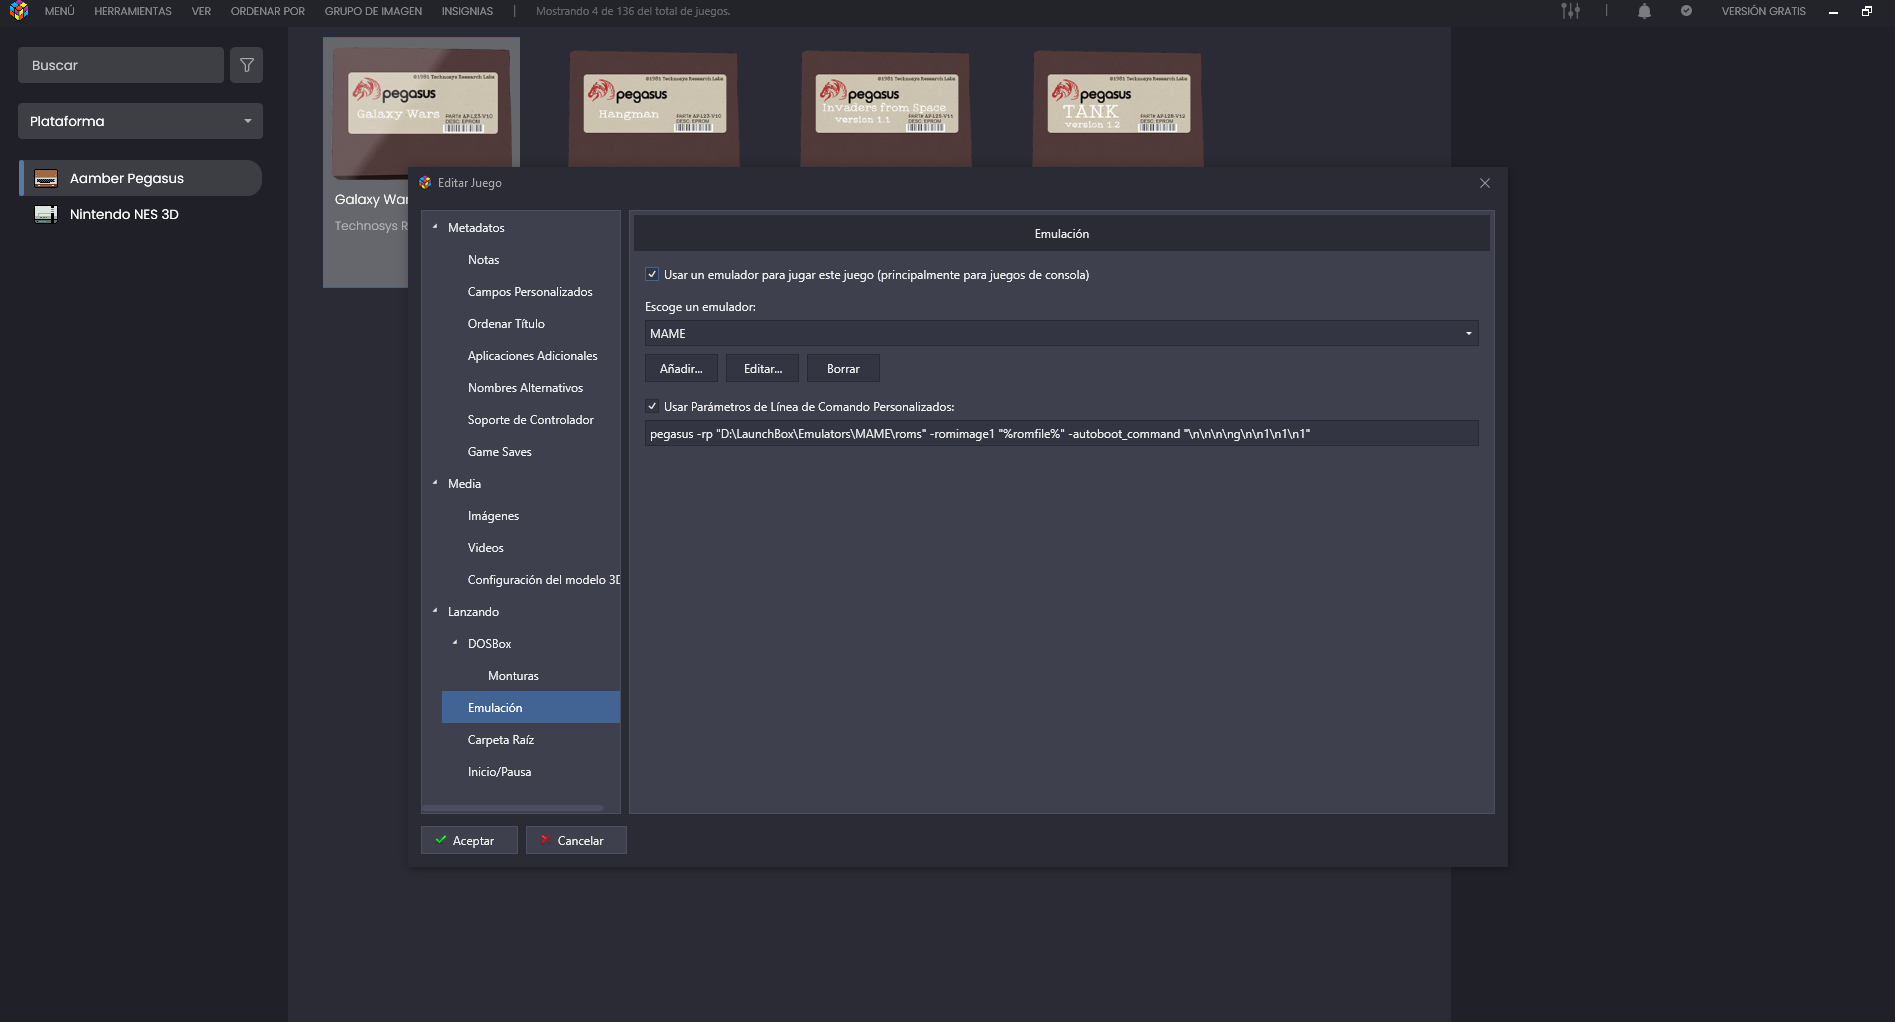Viewport: 1895px width, 1022px height.
Task: Open the sliders options icon in top bar
Action: pyautogui.click(x=1571, y=11)
